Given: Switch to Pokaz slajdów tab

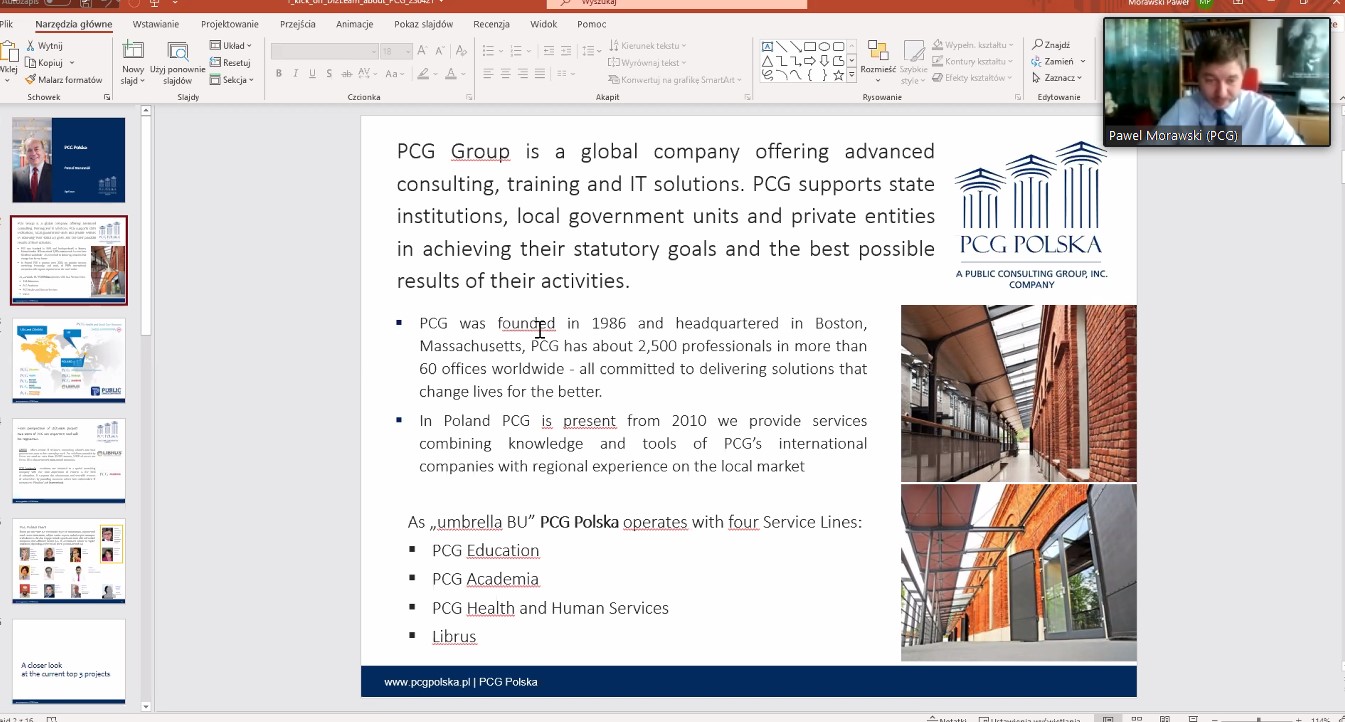Looking at the screenshot, I should coord(424,24).
